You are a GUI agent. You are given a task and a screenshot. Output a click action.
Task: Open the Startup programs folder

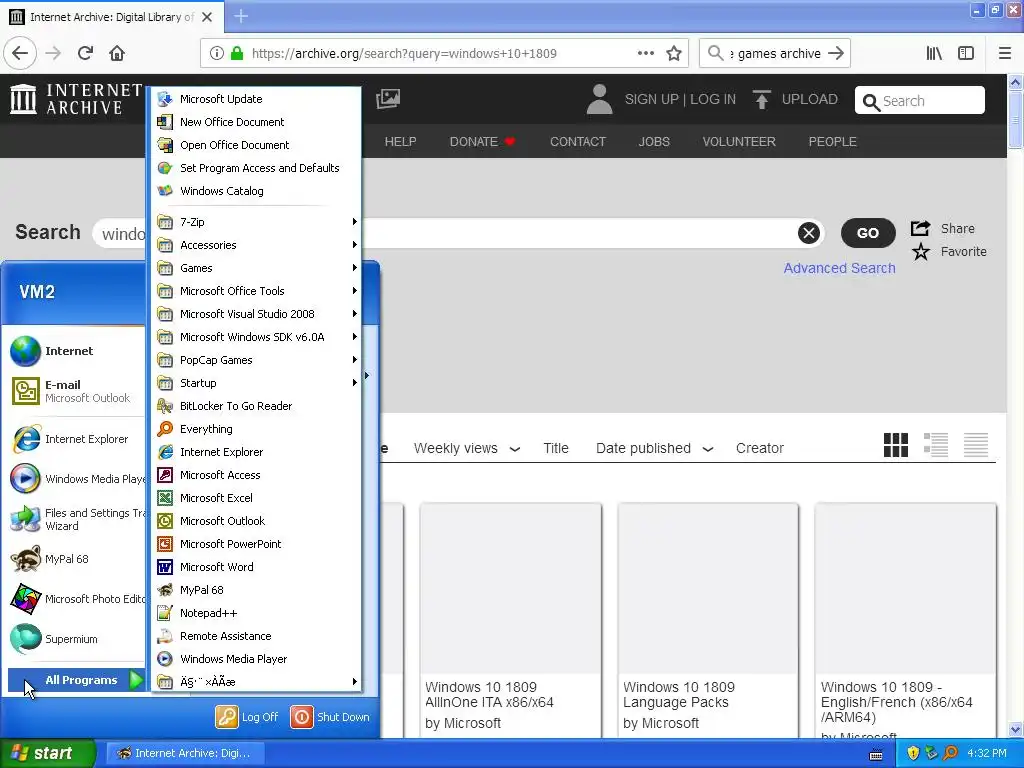coord(256,383)
